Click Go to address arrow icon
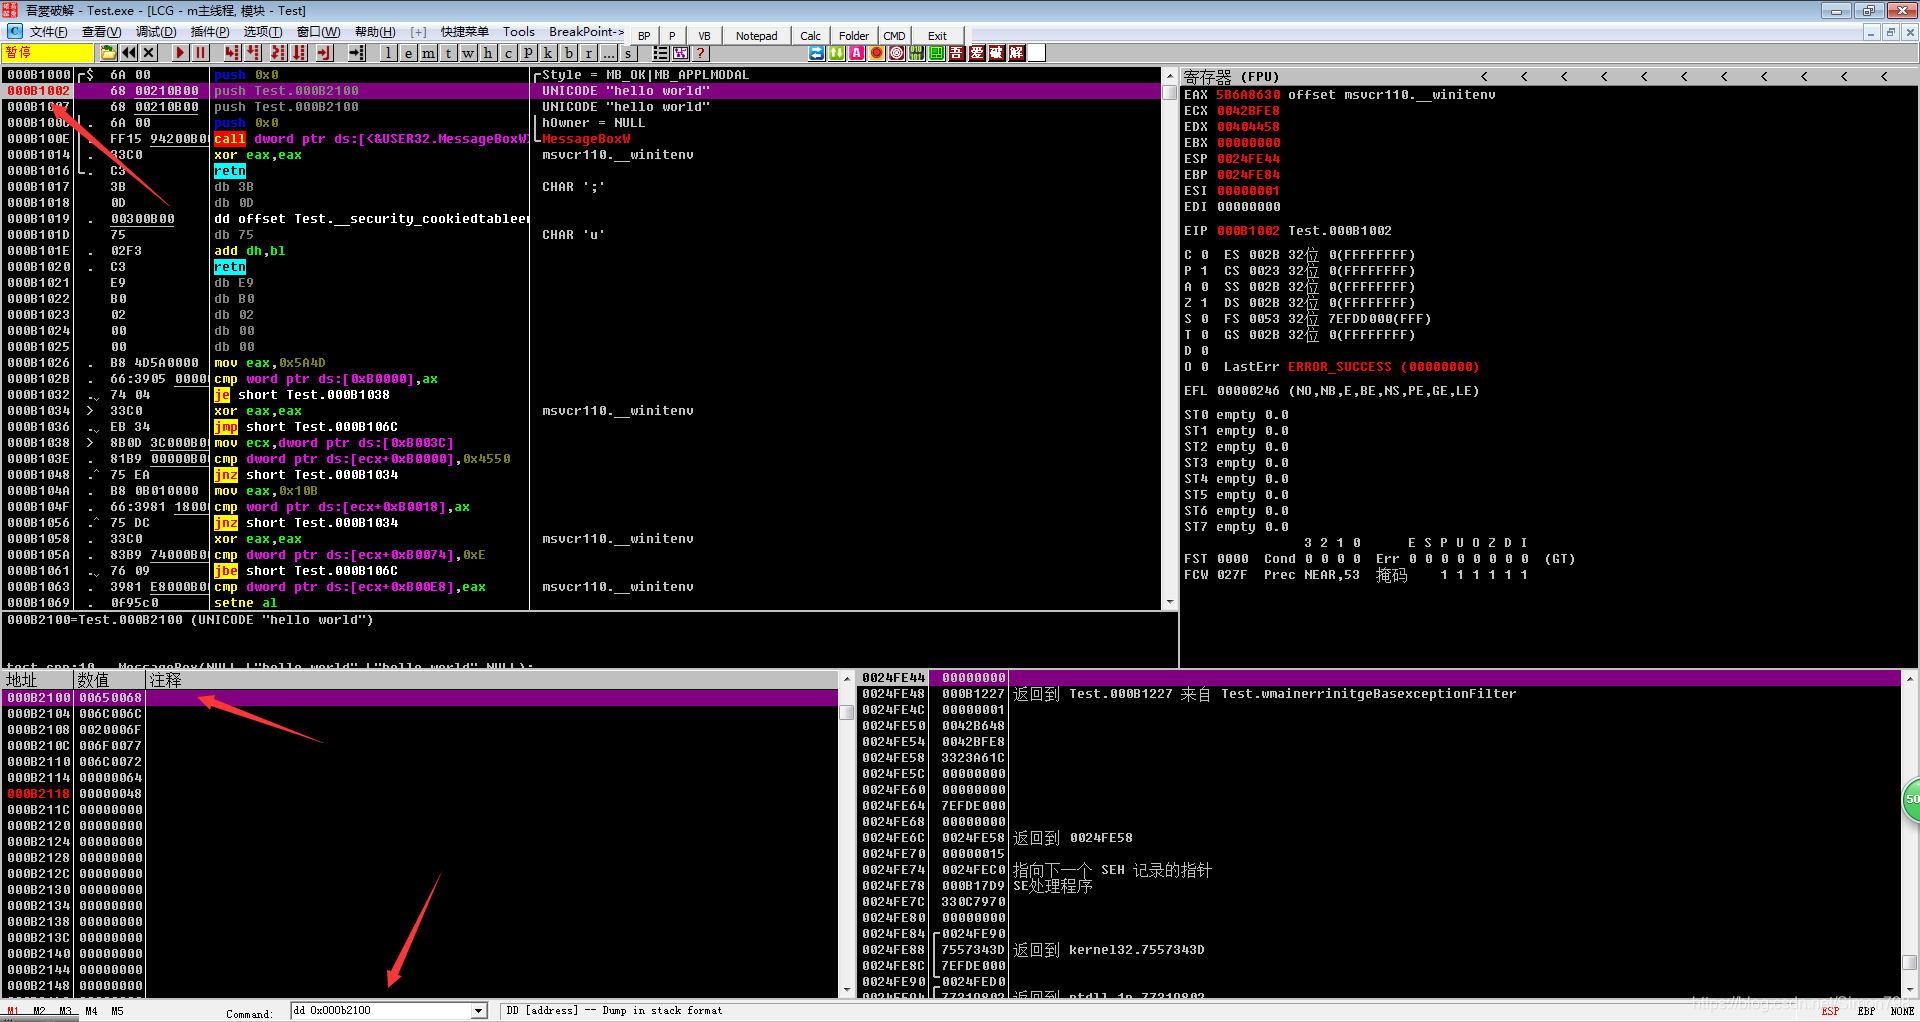 [356, 53]
